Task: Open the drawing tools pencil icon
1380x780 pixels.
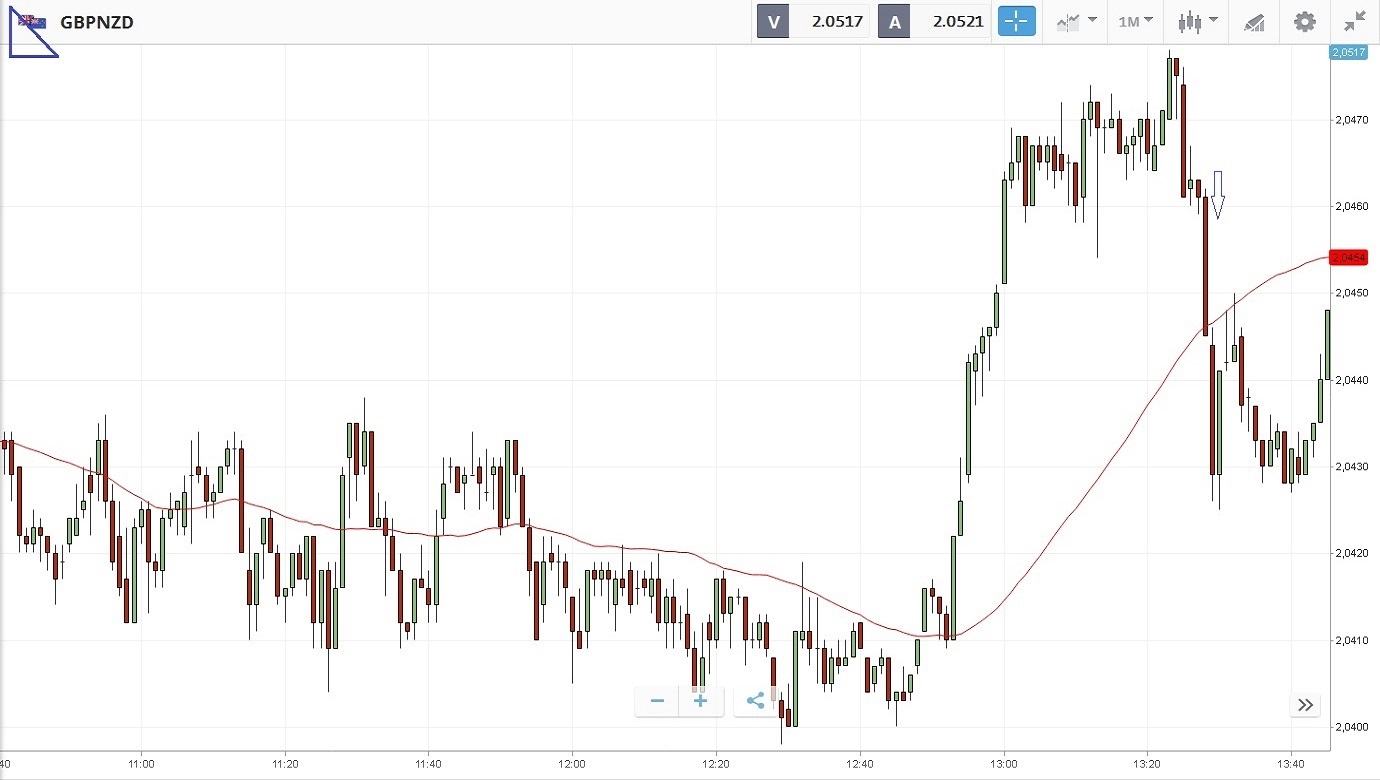Action: point(1254,21)
